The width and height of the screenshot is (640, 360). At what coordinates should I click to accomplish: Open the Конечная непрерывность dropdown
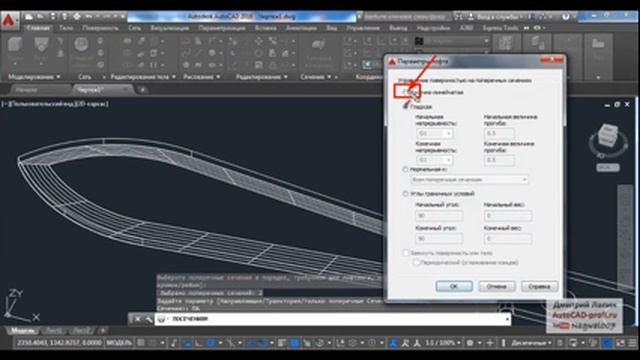point(434,160)
